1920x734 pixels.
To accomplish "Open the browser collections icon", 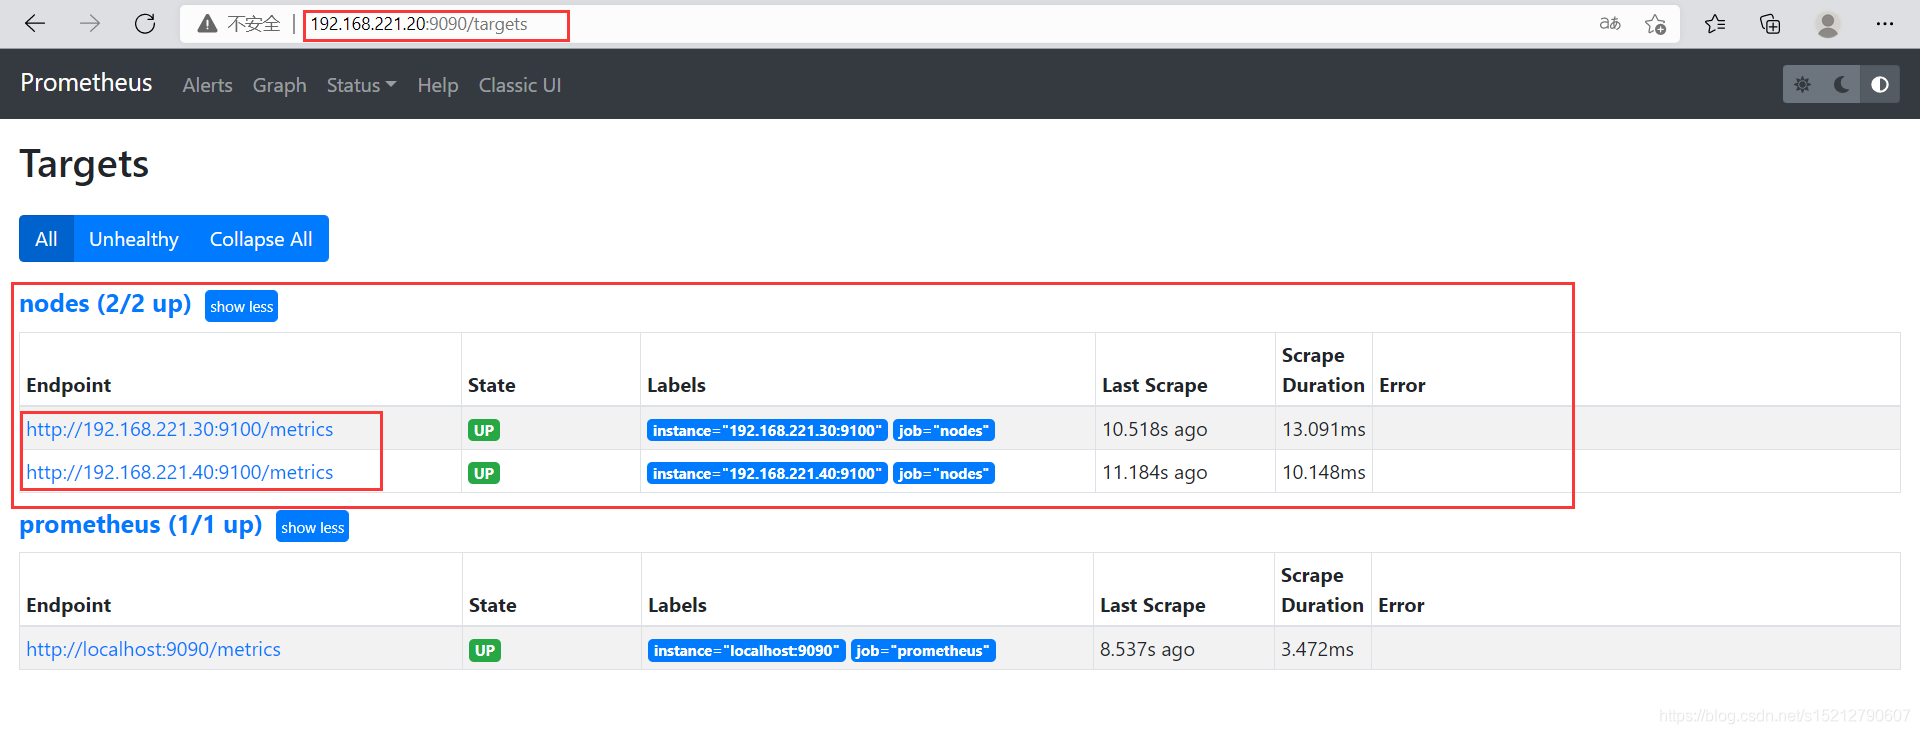I will 1770,24.
